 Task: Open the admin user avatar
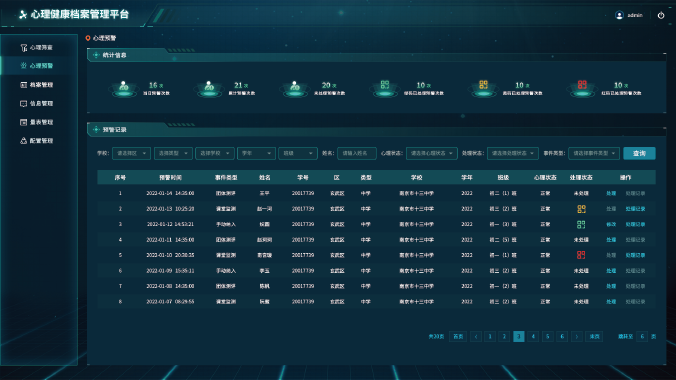(619, 15)
